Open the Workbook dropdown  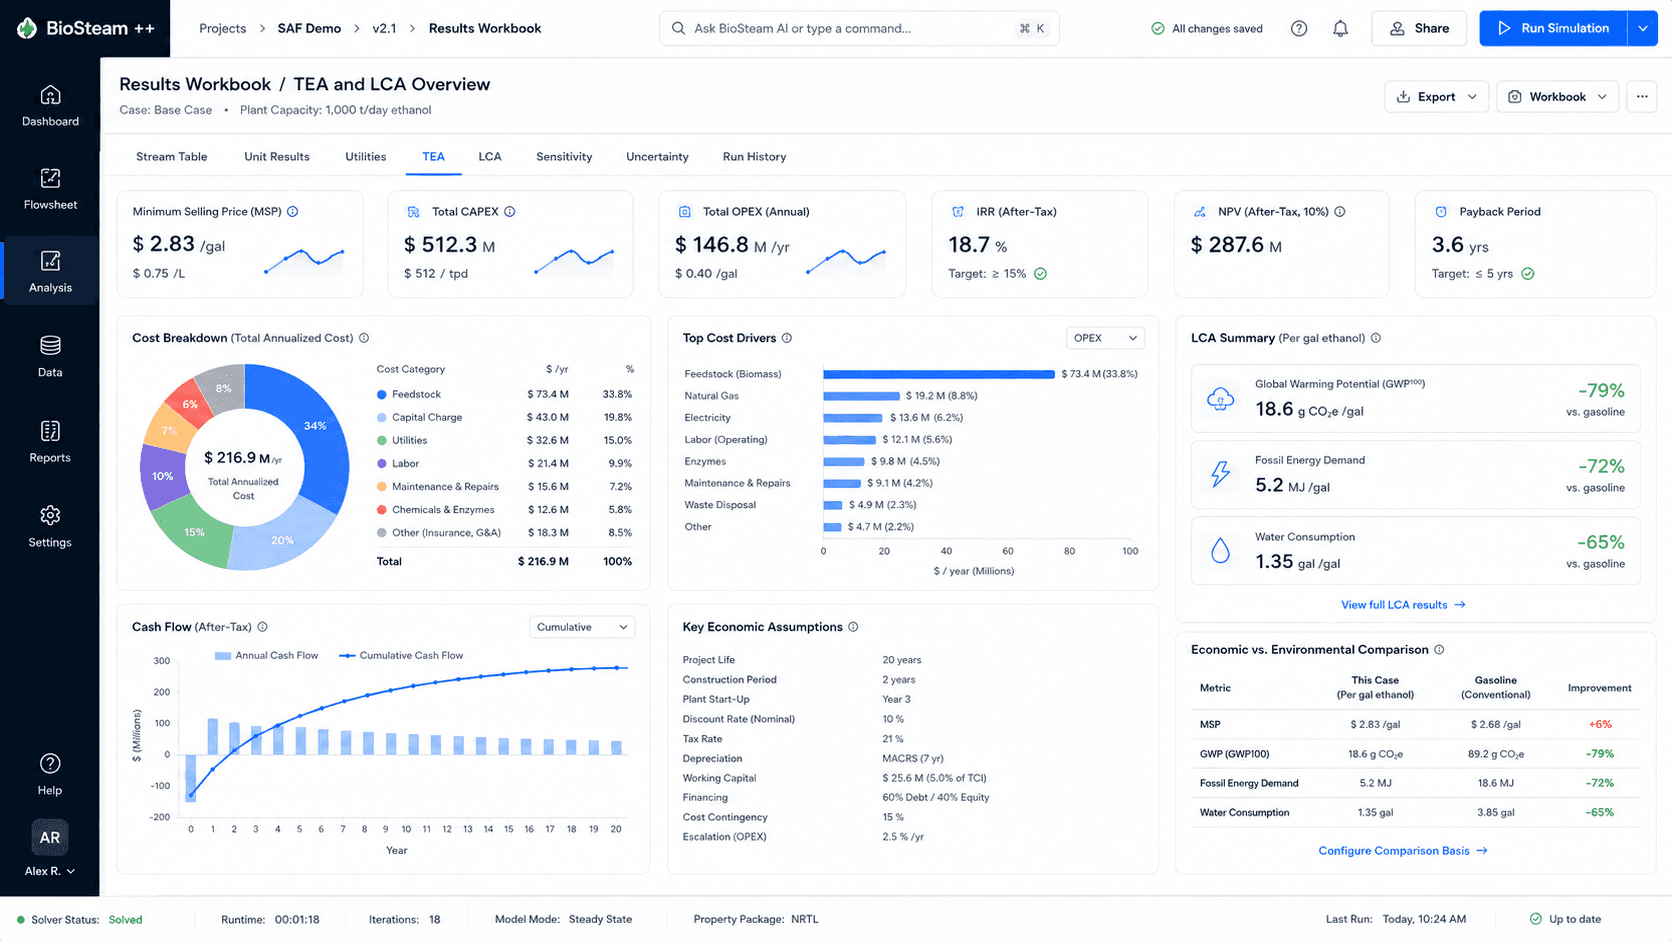pyautogui.click(x=1557, y=97)
